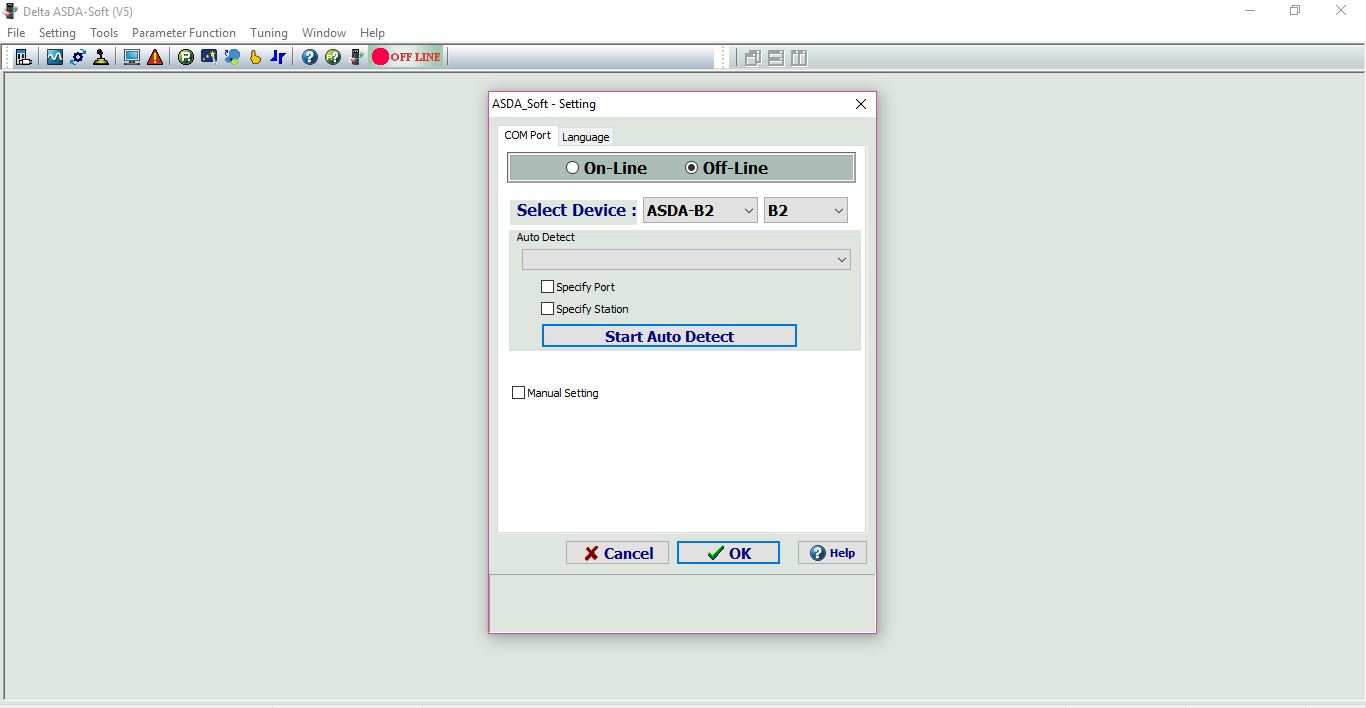Click the blue gear tuning toolbar icon
The width and height of the screenshot is (1366, 708).
click(78, 57)
